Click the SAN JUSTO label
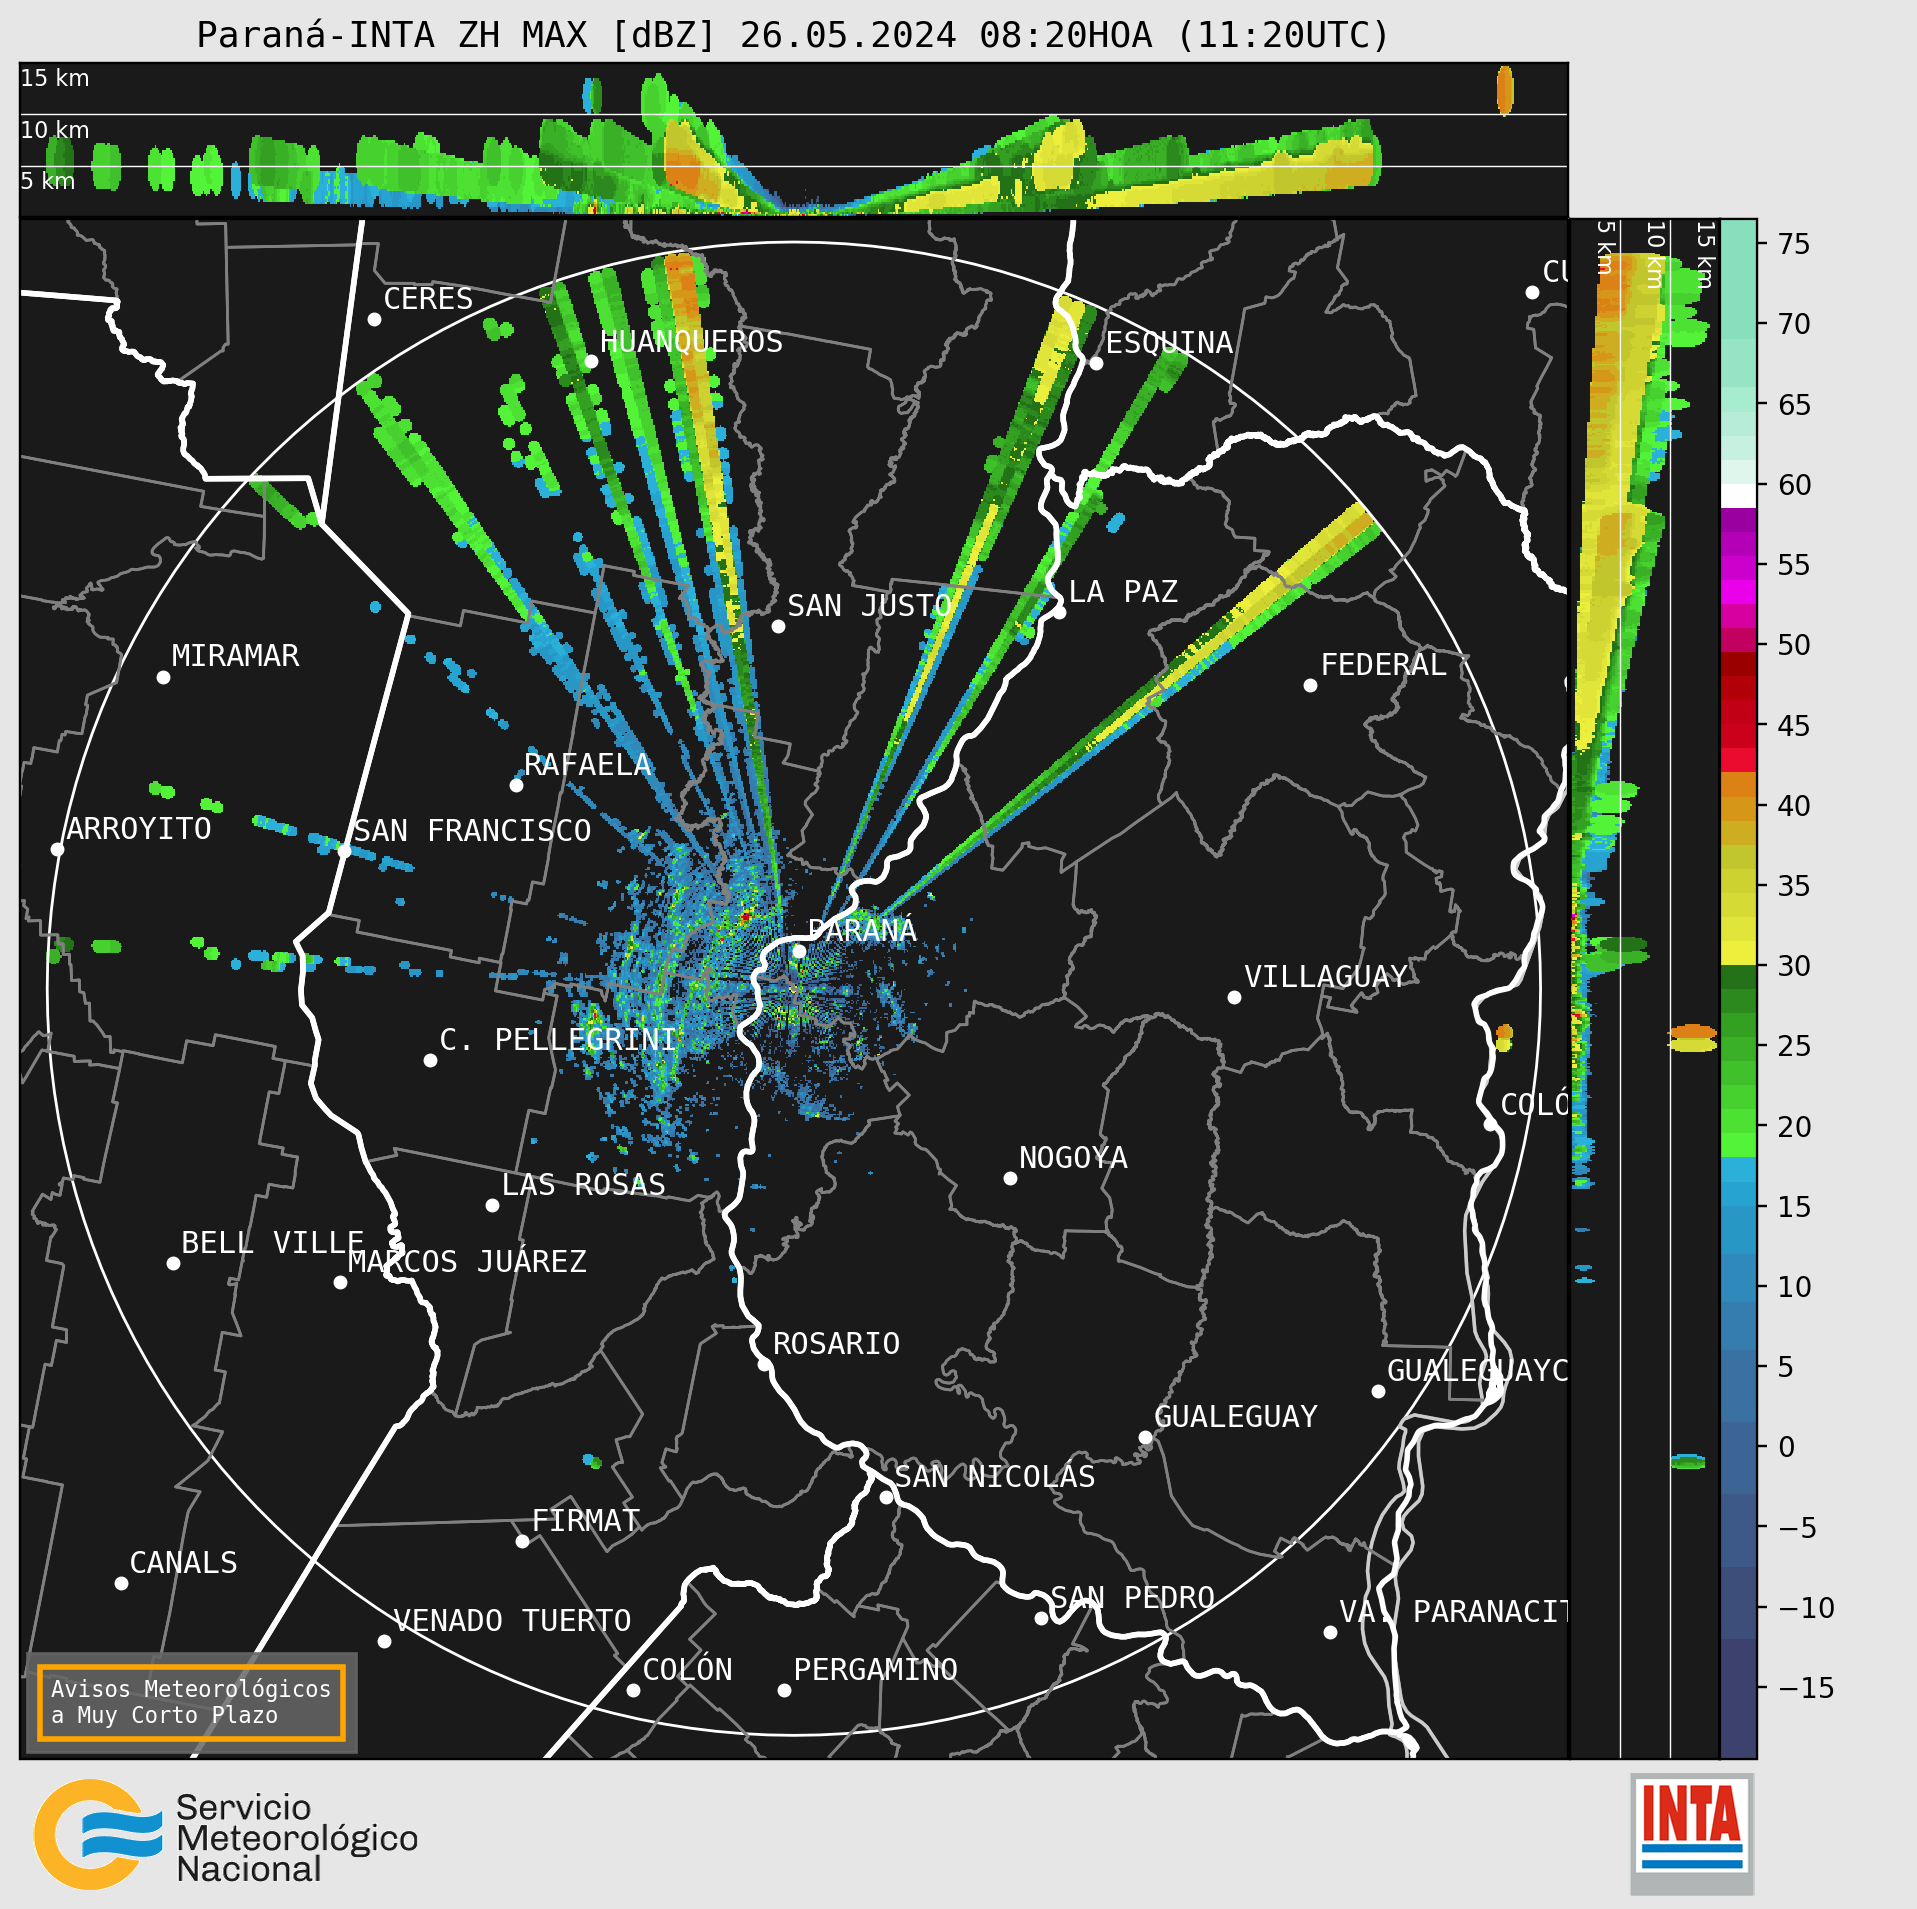Screen dimensions: 1917x1909 869,606
